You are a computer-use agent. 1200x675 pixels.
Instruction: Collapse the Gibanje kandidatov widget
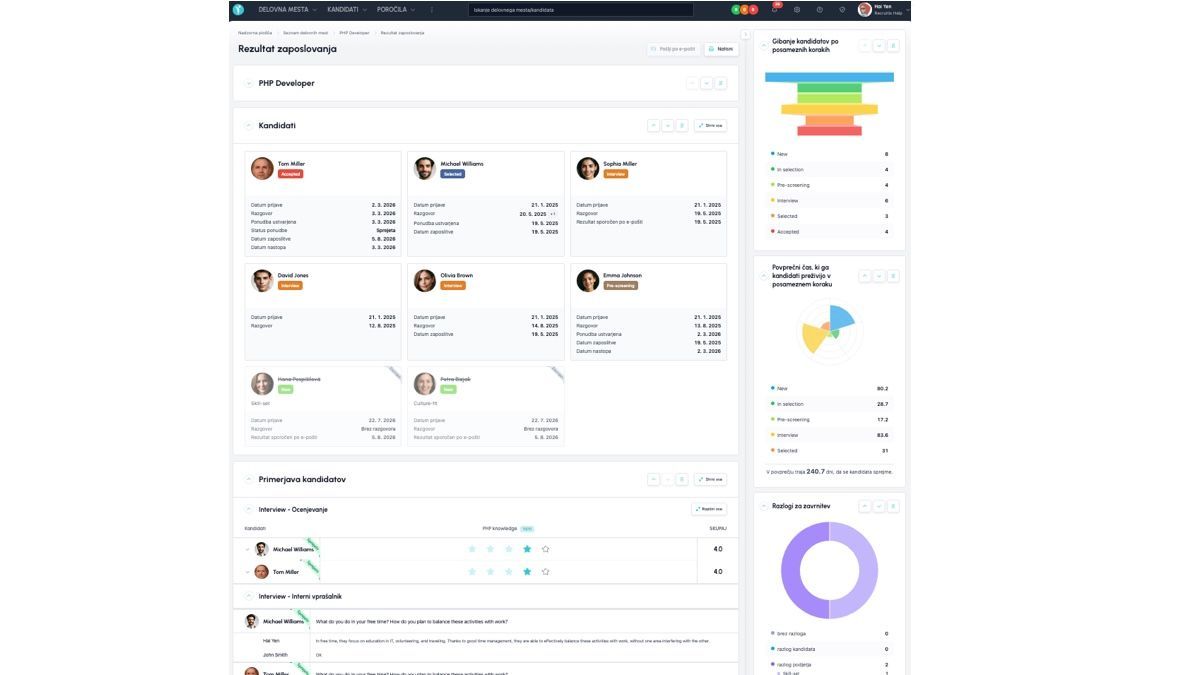click(764, 46)
